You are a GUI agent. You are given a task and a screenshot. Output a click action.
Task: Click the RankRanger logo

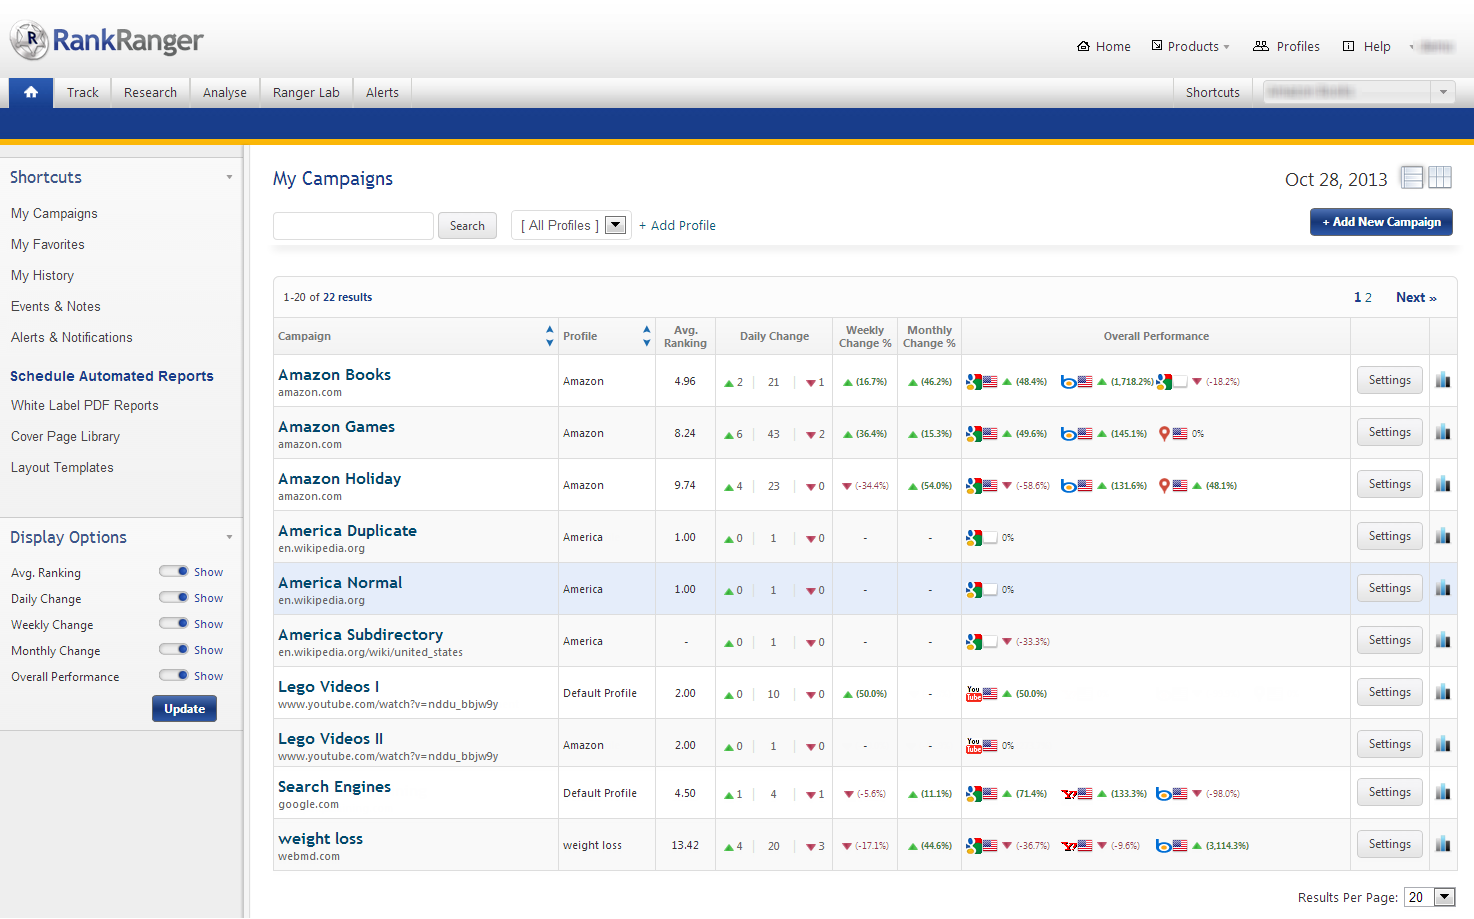tap(107, 40)
